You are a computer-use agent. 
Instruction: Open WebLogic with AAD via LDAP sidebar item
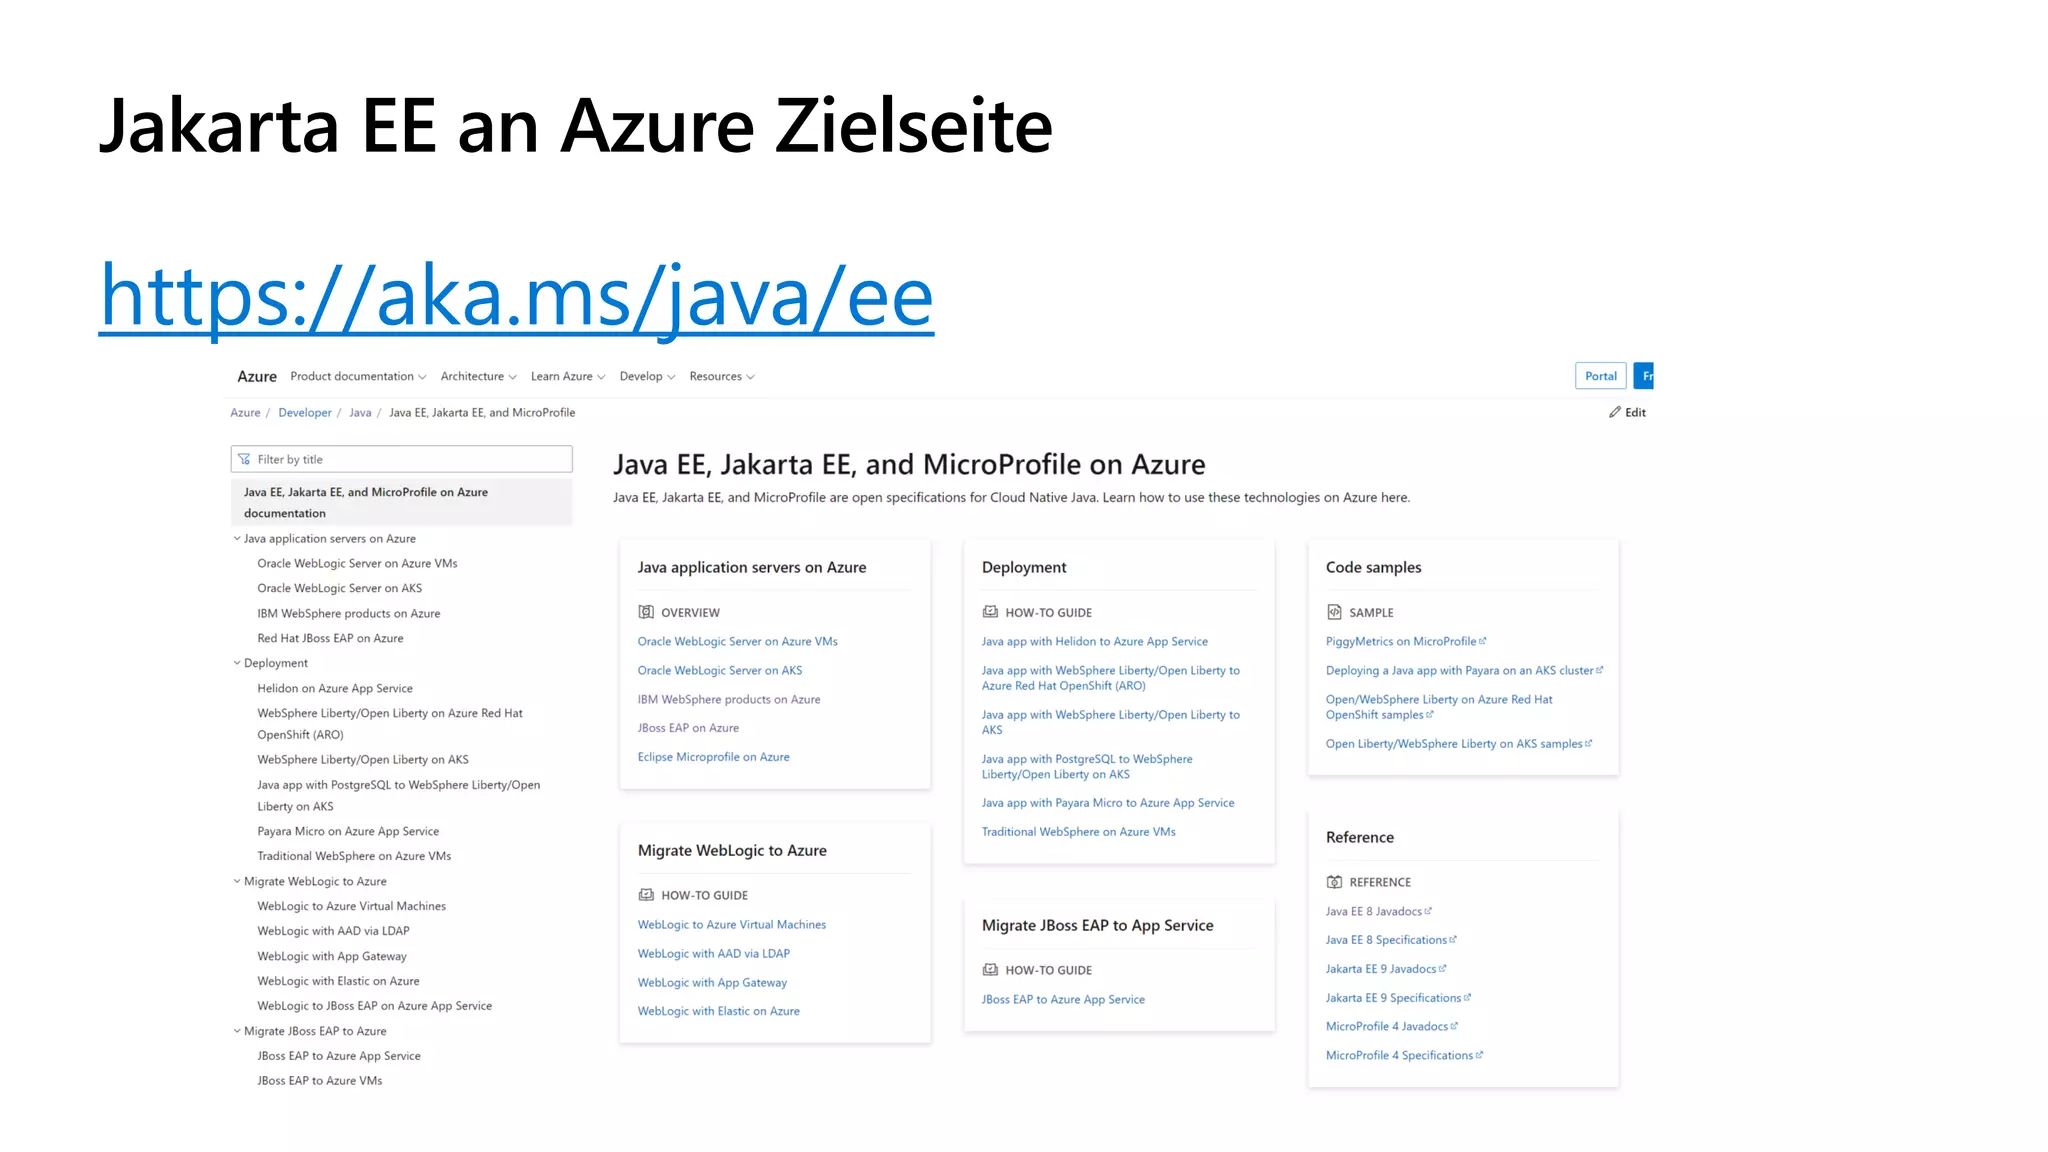(333, 931)
